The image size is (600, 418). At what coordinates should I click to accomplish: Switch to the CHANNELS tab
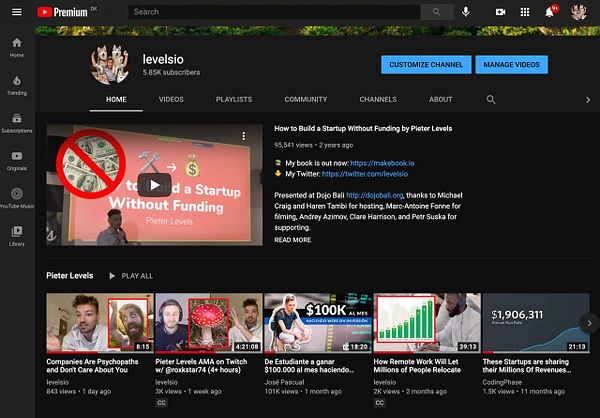(378, 100)
